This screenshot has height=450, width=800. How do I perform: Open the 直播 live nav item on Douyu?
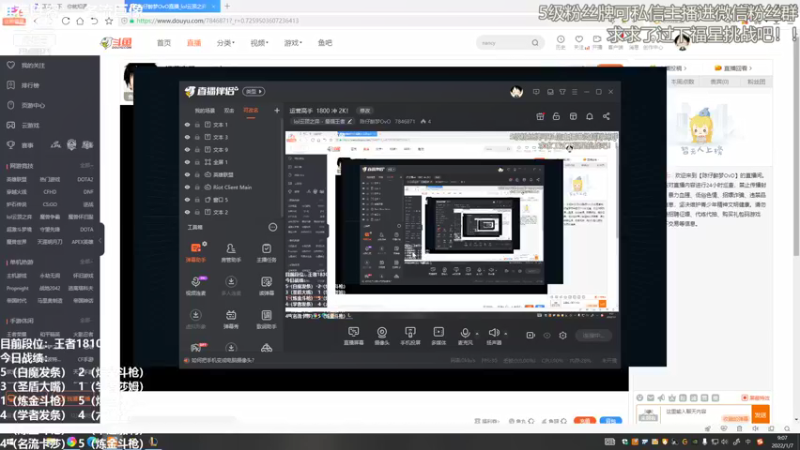pos(194,43)
